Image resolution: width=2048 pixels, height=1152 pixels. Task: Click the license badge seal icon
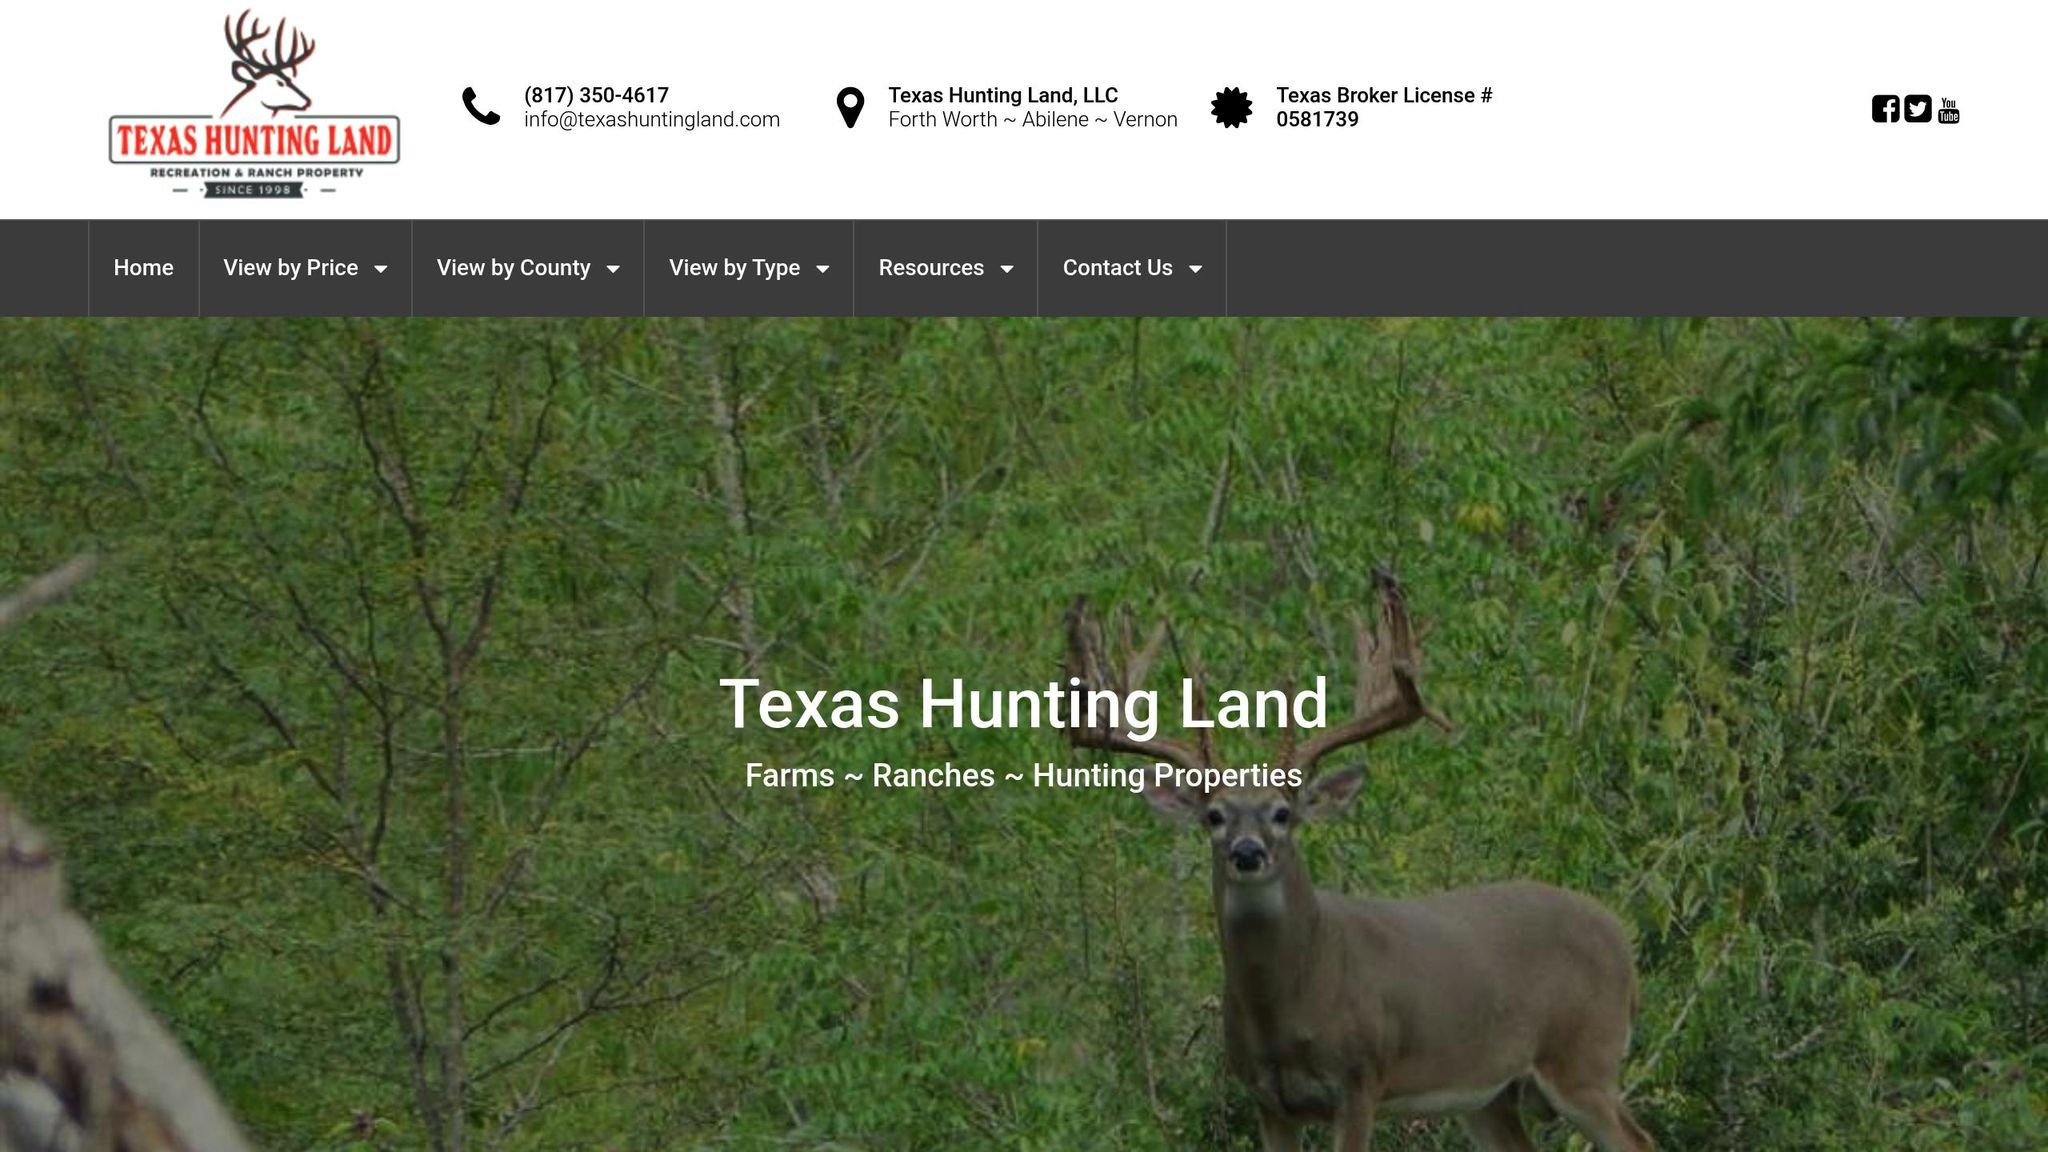[1231, 107]
